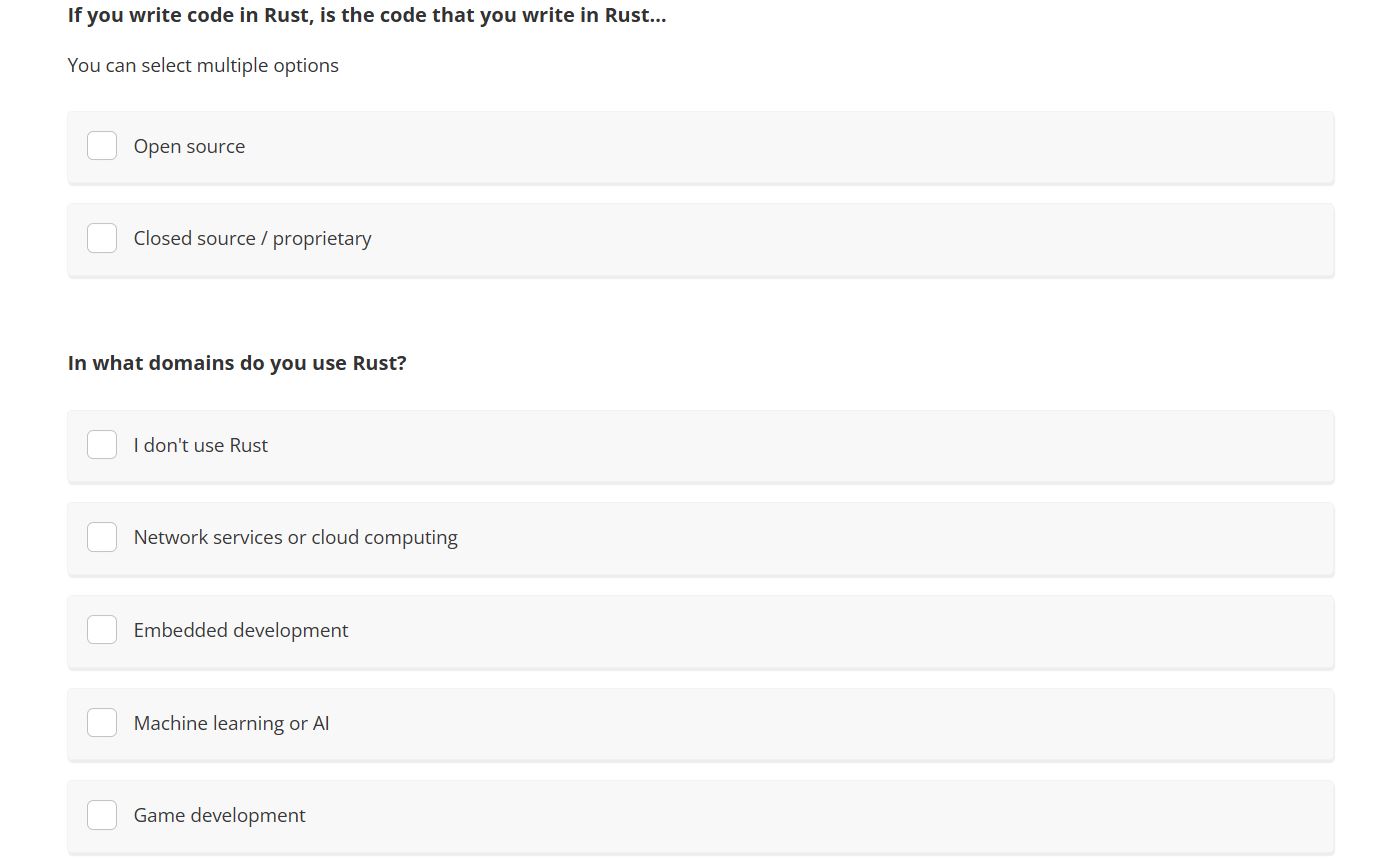Toggle the Game development checkbox
Viewport: 1392px width, 866px height.
[x=102, y=815]
